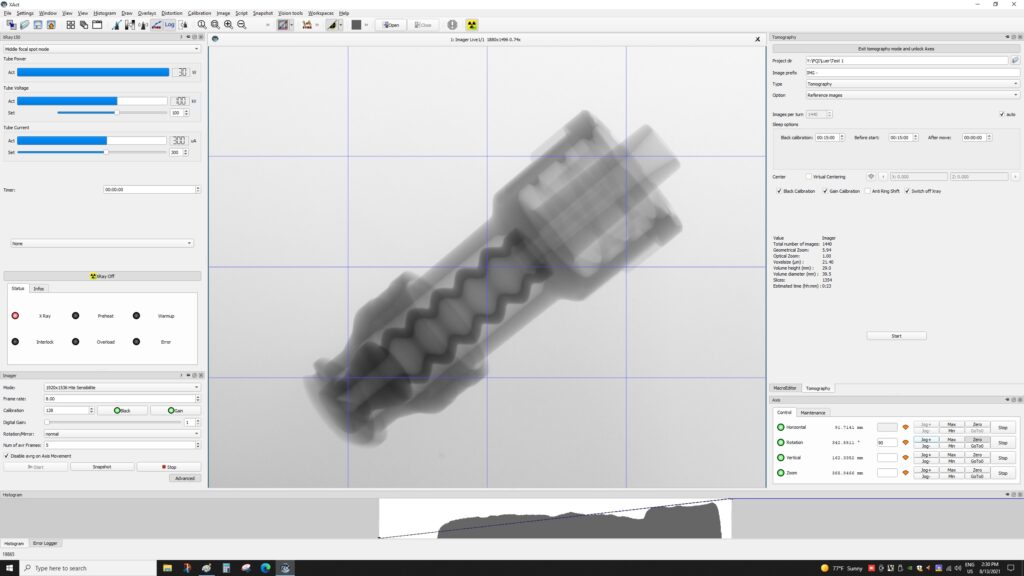Switch to the Maintenance tab
Screen dimensions: 1024x576
[813, 412]
